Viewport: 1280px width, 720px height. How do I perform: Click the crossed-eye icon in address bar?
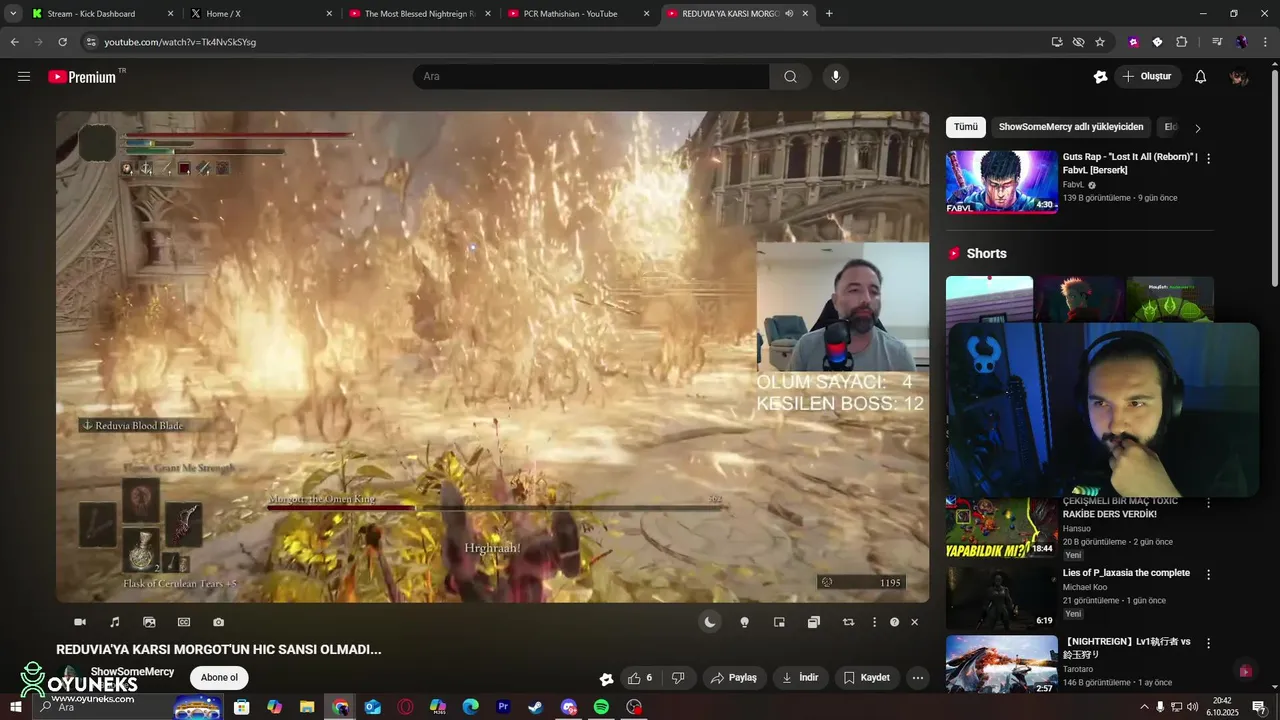[1078, 42]
